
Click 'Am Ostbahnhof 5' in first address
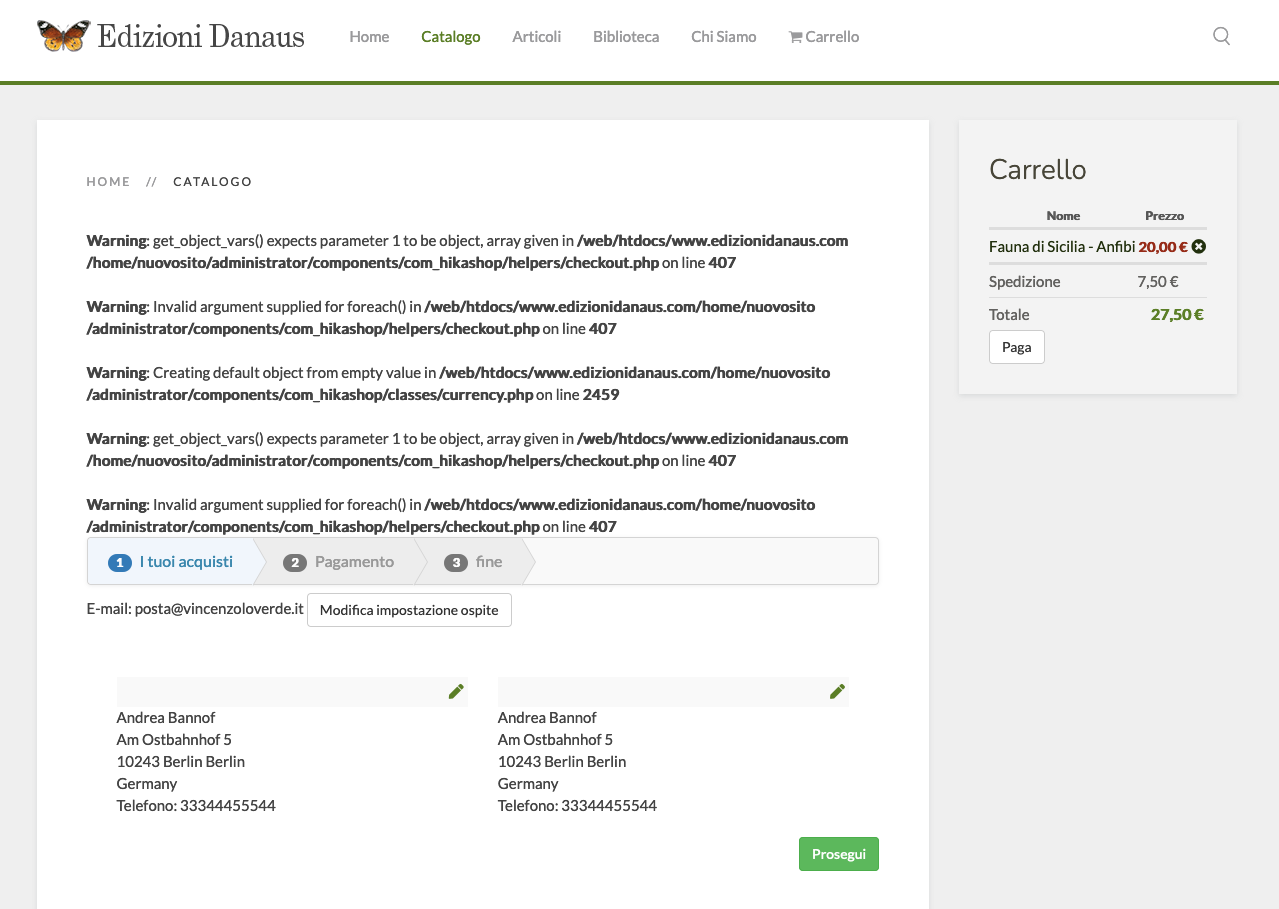pos(174,740)
